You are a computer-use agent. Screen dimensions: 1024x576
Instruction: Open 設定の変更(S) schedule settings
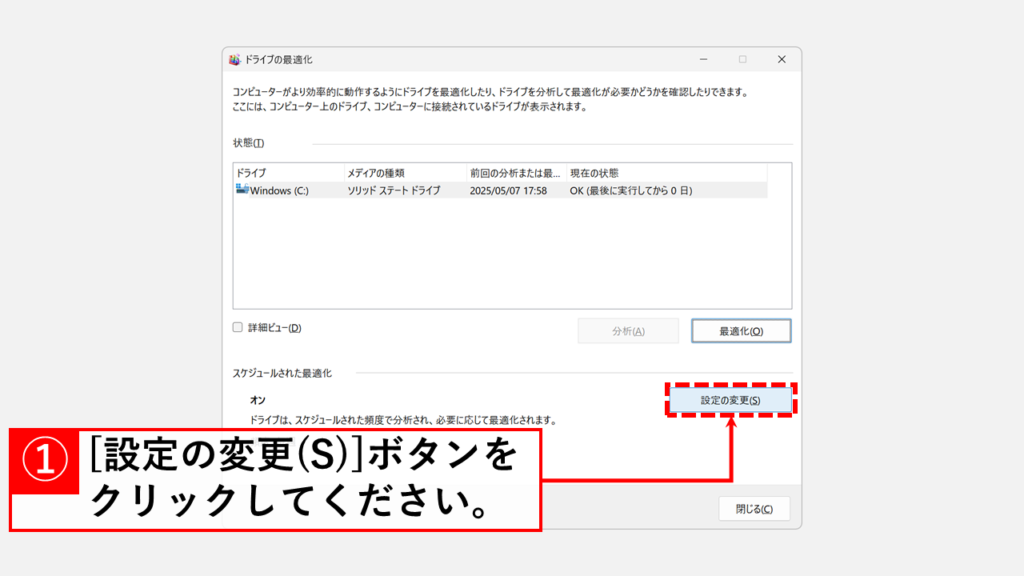(x=730, y=400)
